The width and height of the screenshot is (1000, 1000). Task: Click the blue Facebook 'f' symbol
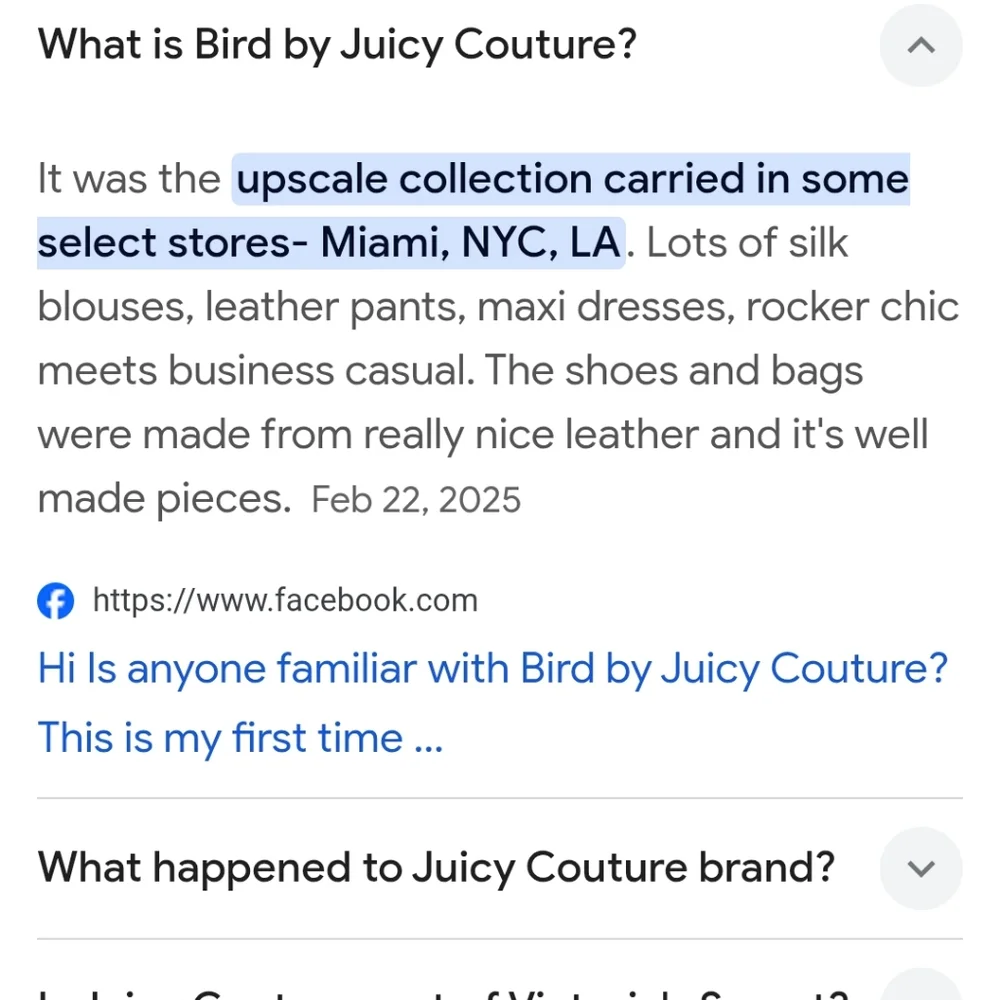[x=56, y=601]
